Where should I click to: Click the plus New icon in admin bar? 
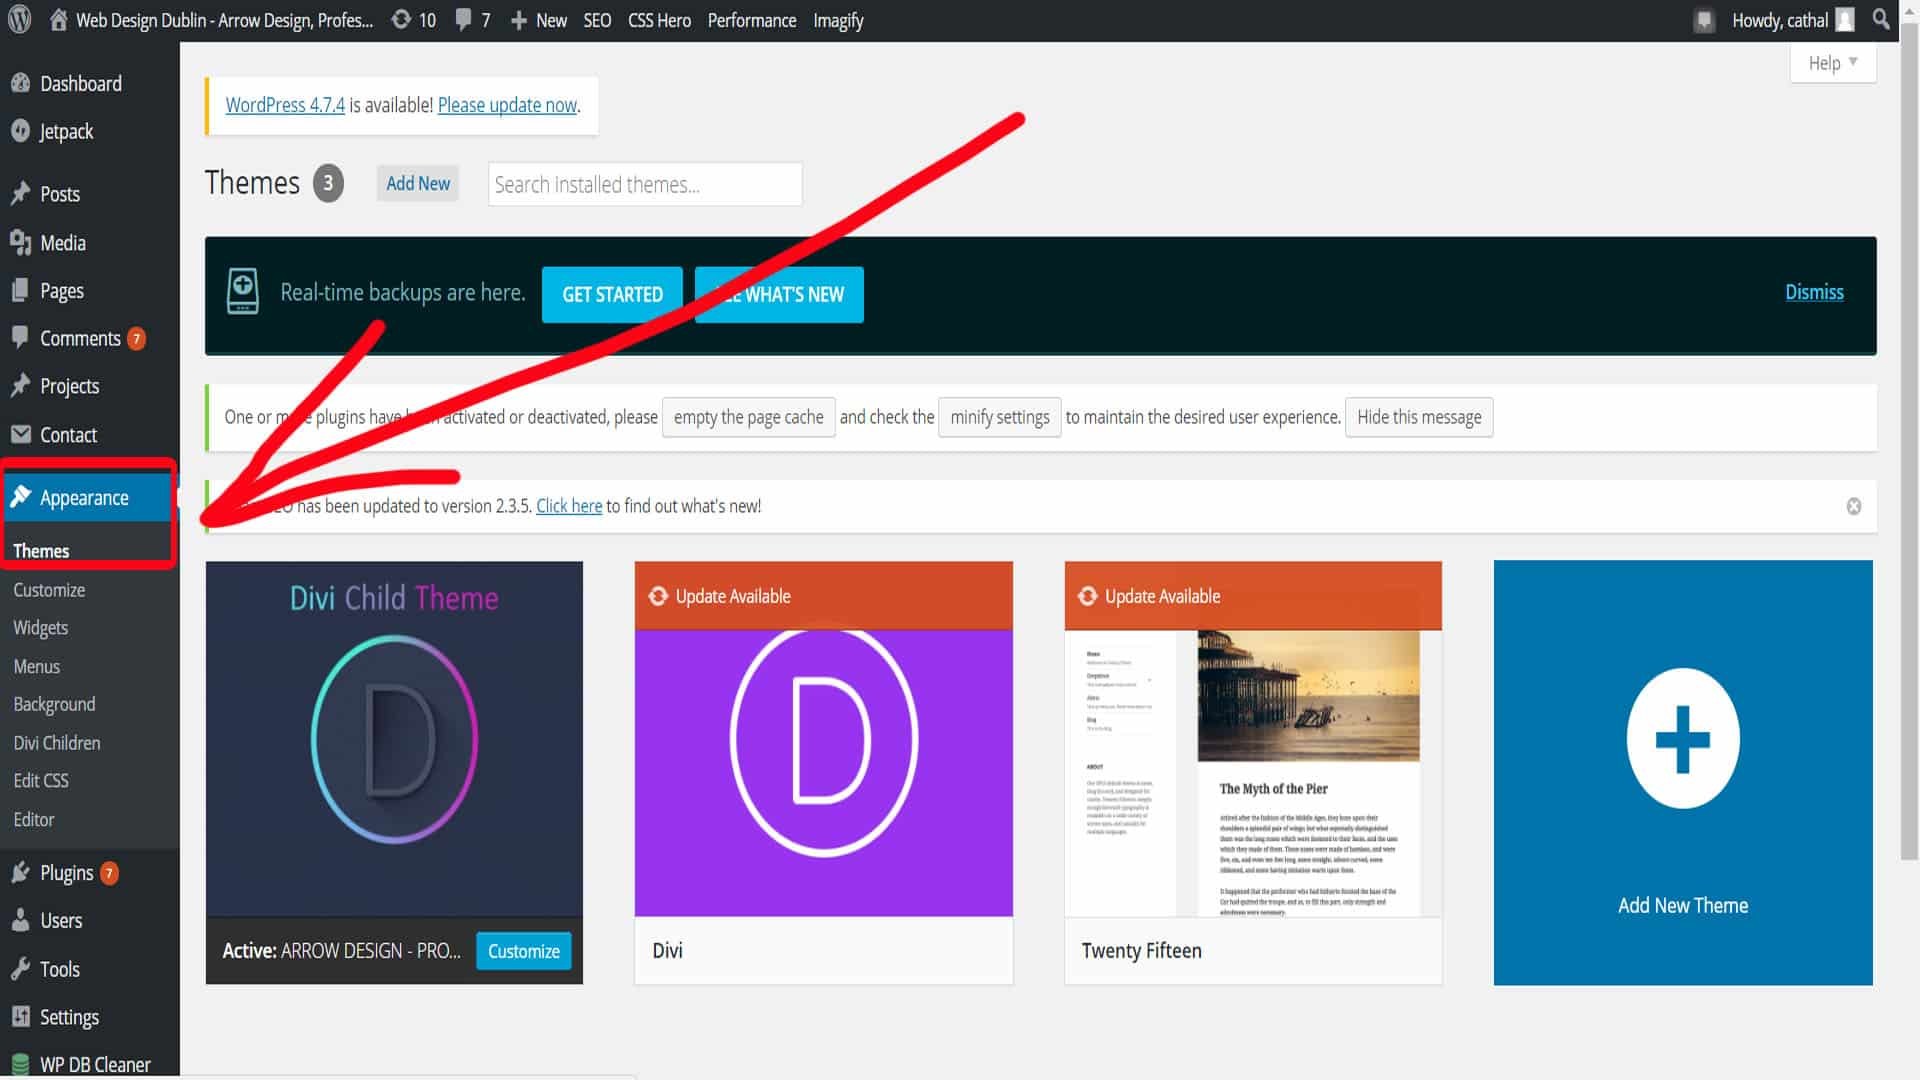pos(518,21)
